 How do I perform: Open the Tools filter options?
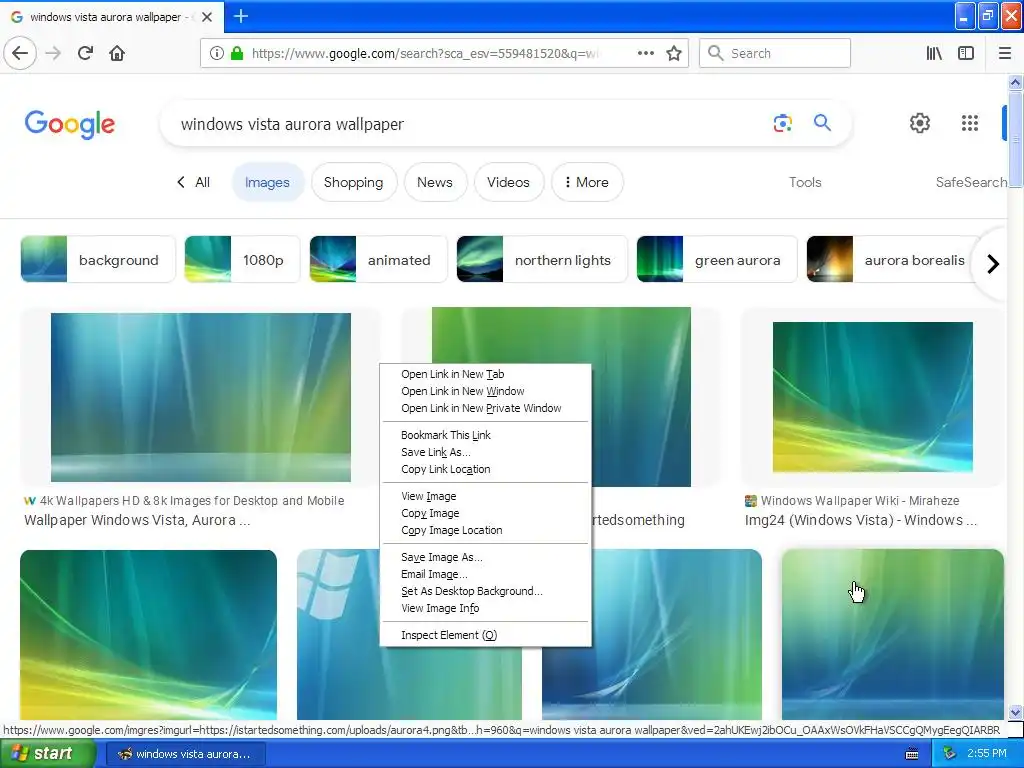pos(805,182)
